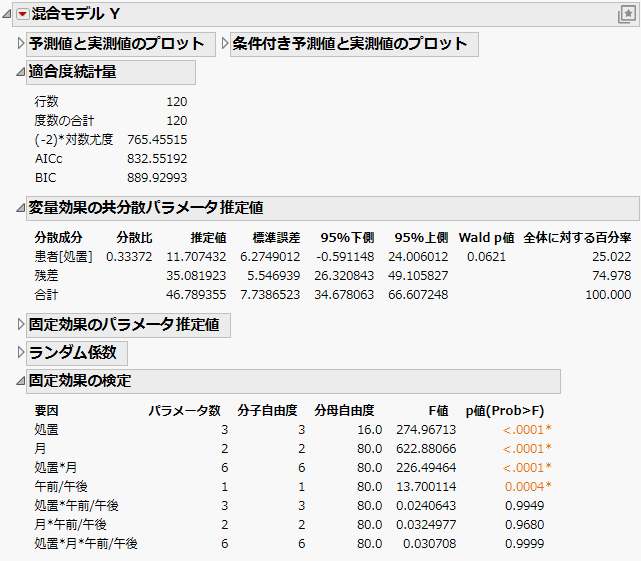Click the 標準誤差 column header
641x561 pixels.
[x=276, y=238]
